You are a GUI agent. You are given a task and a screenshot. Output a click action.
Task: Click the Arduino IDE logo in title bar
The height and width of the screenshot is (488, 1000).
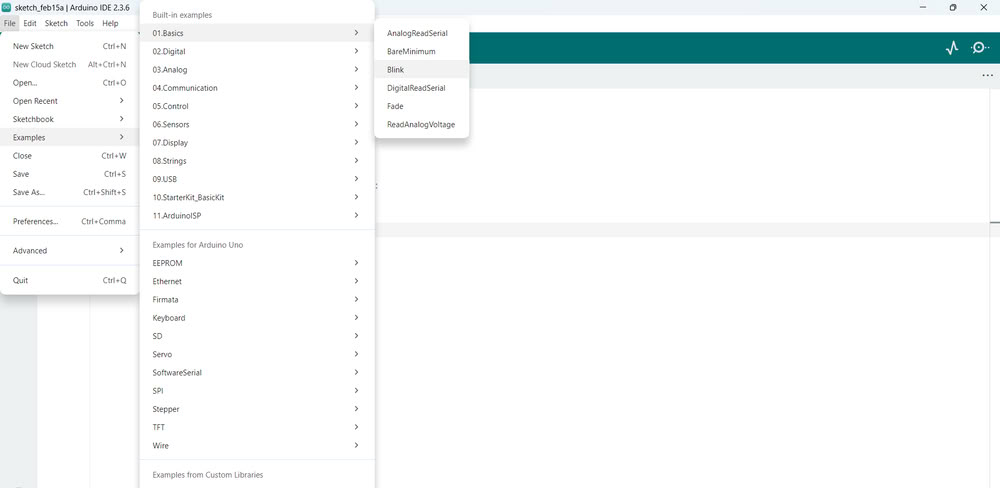point(6,7)
